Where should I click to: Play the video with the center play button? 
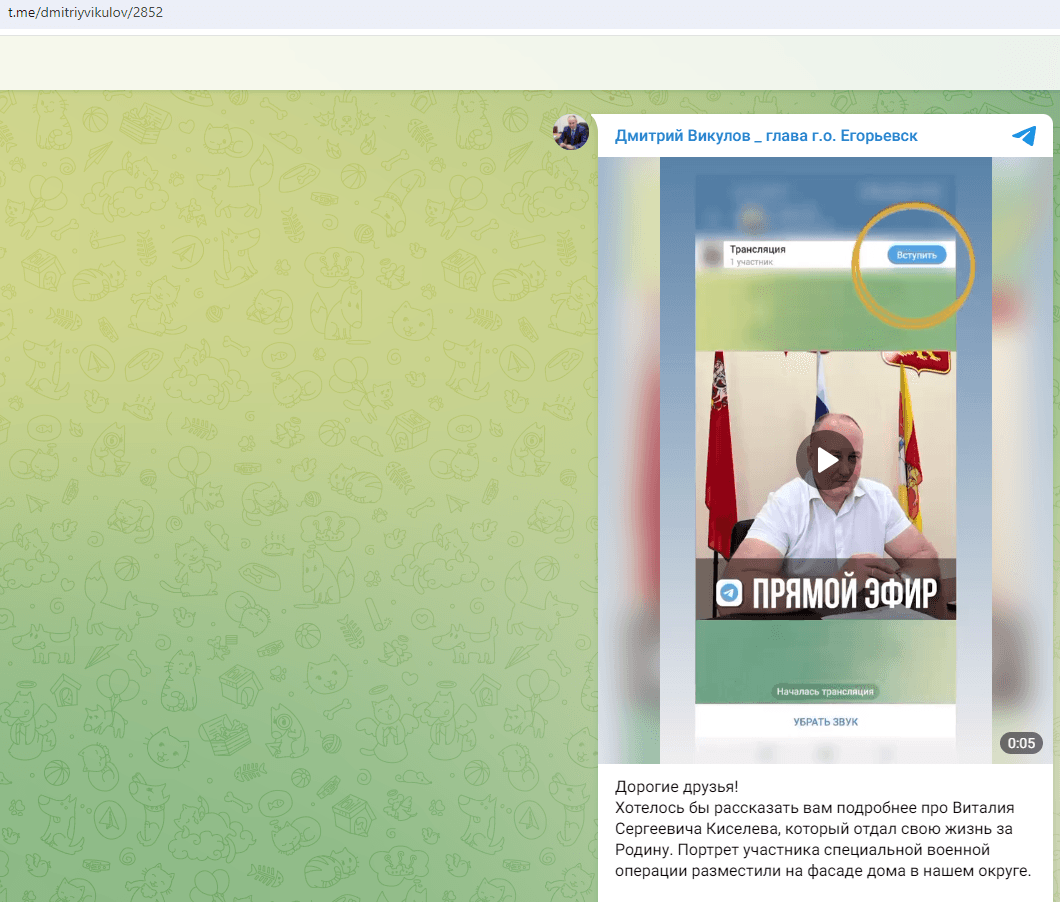[825, 460]
